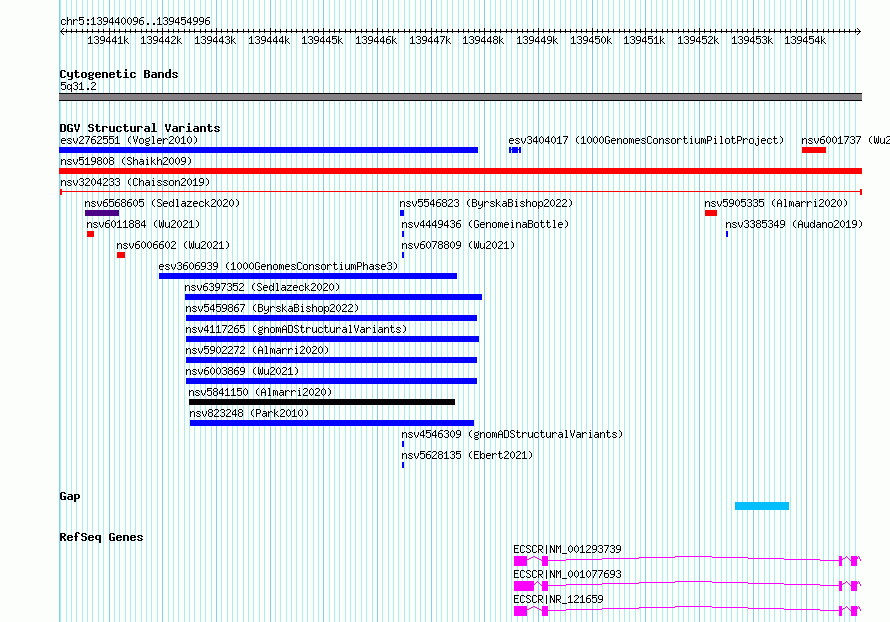Select the blue nsv4117265 variant bar
This screenshot has width=890, height=622.
pos(333,339)
